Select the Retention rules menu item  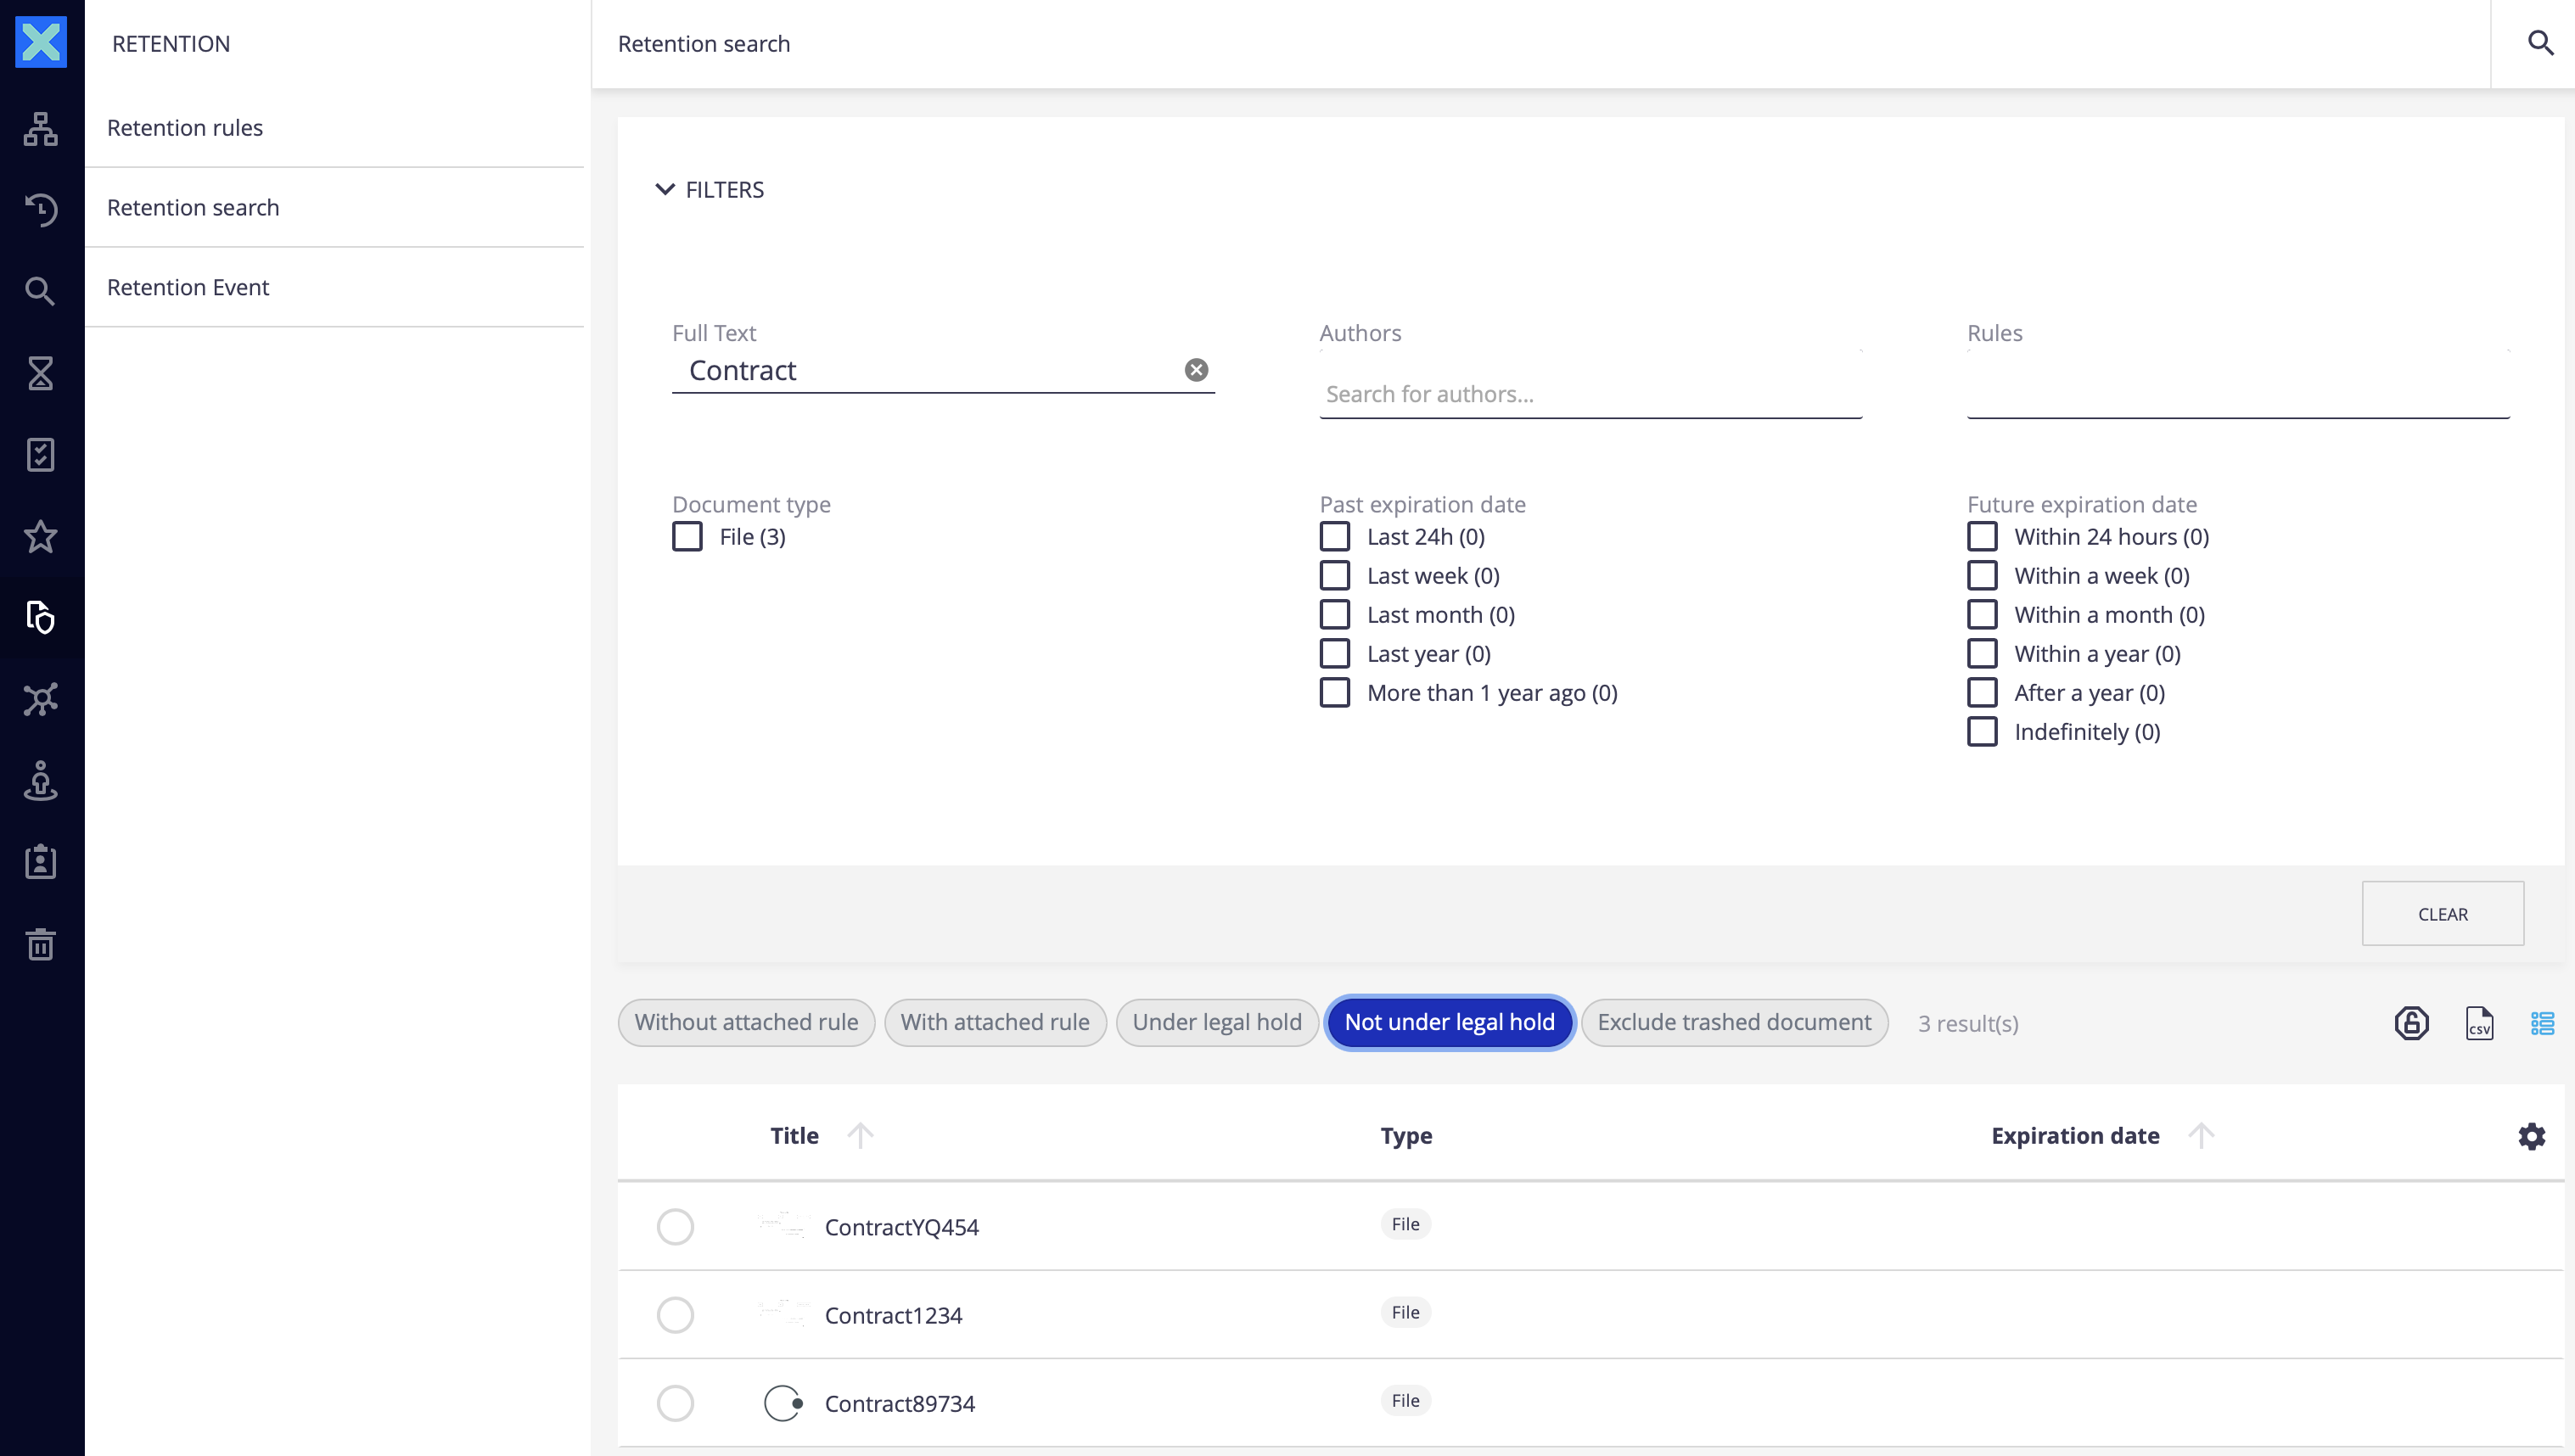184,126
